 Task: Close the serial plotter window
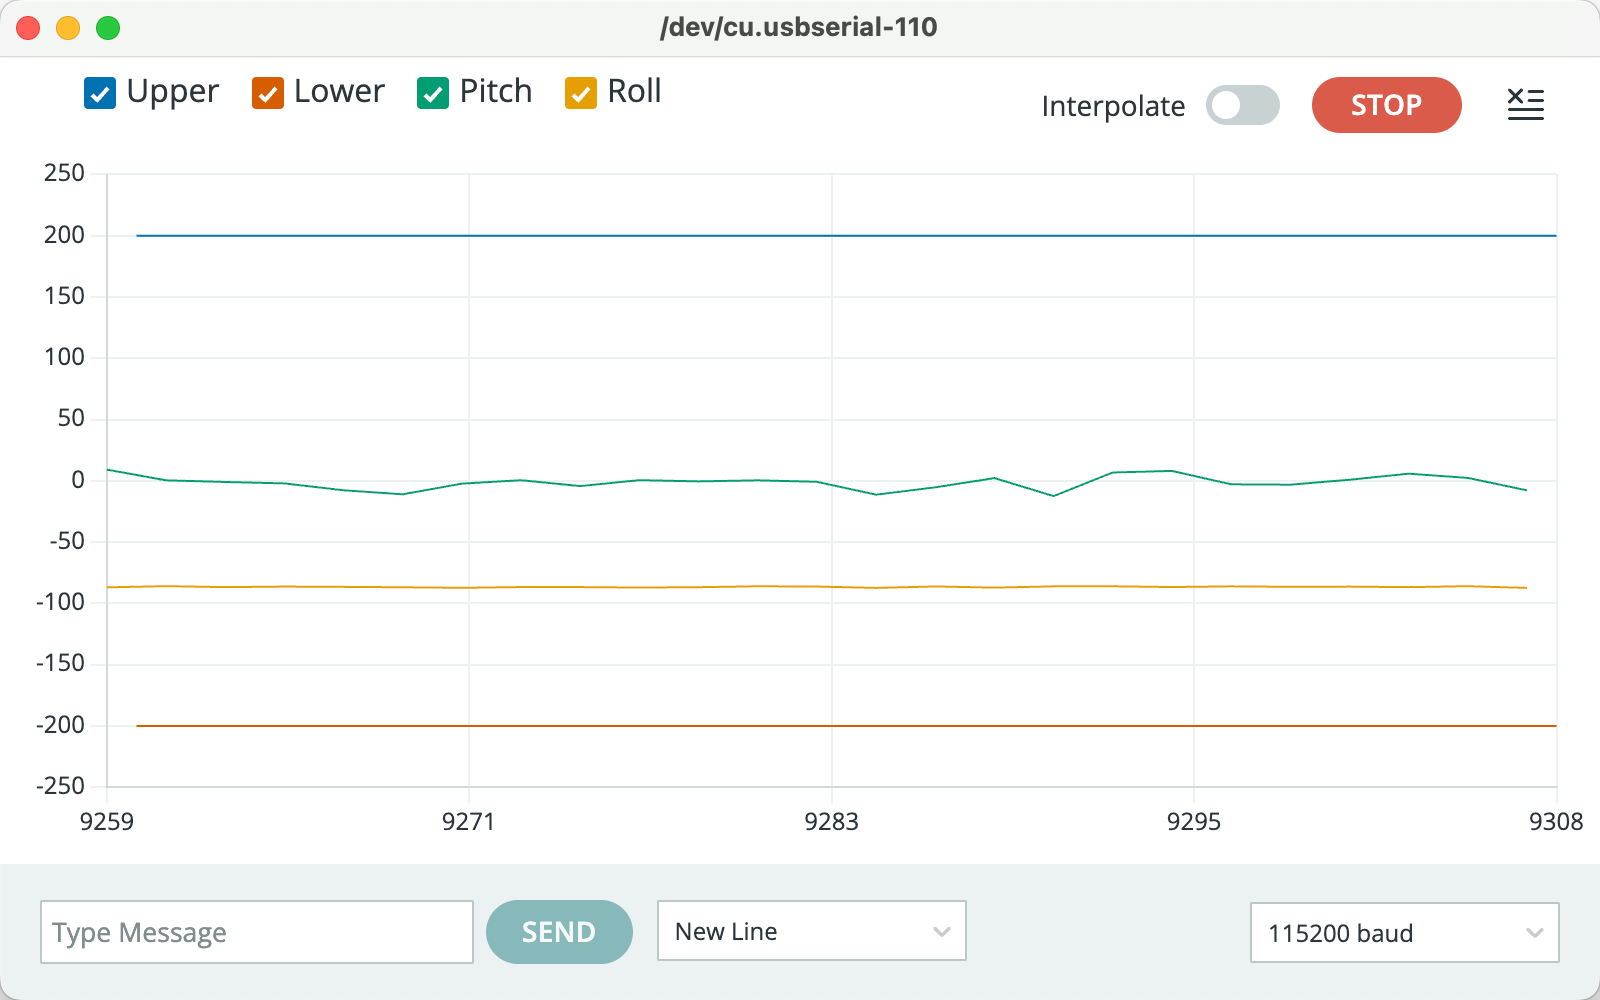28,28
